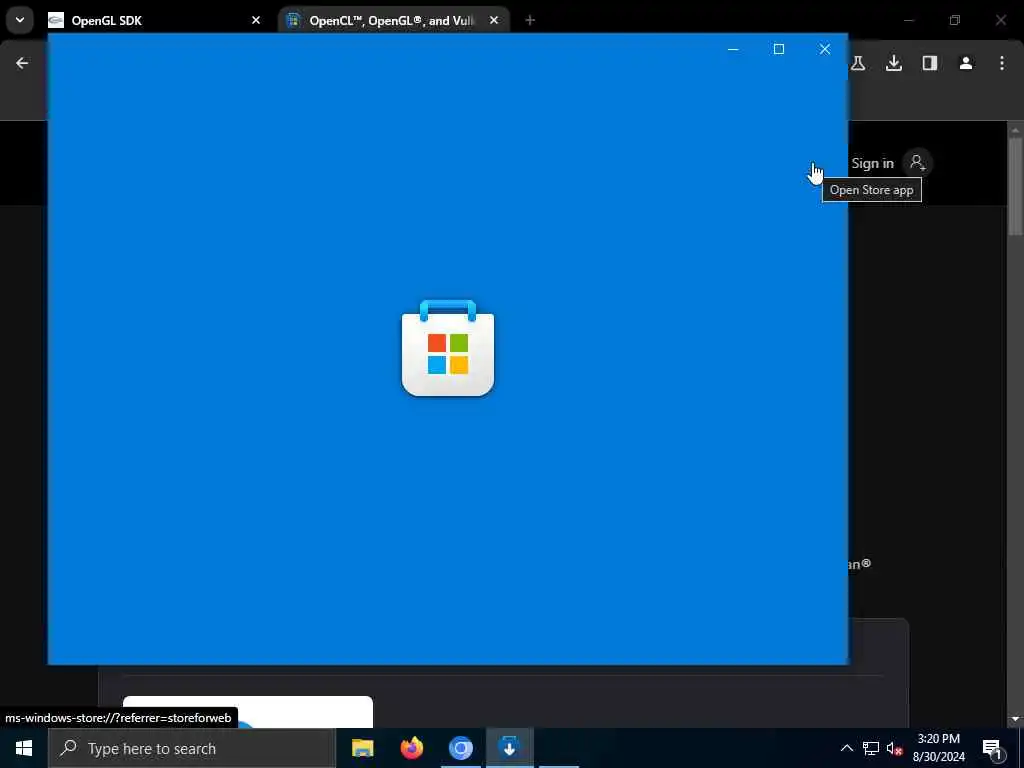The height and width of the screenshot is (768, 1024).
Task: Close the OpenCL, OpenGL, and Vulkan tab
Action: 494,20
